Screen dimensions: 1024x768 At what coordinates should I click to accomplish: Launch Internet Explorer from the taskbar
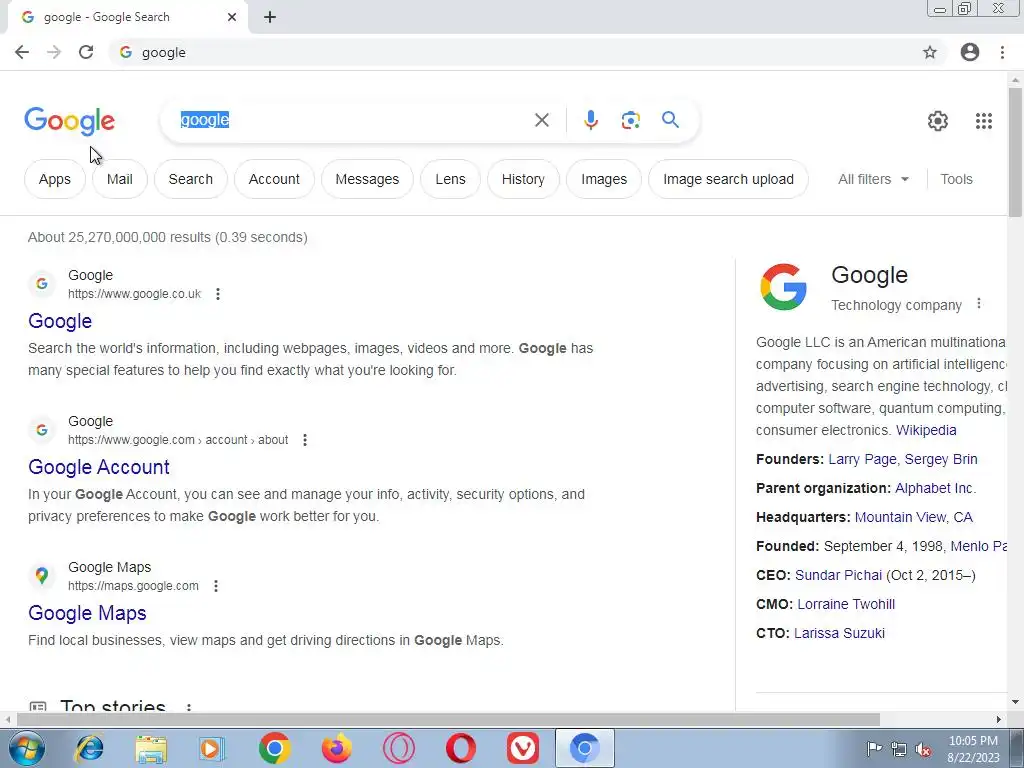[89, 748]
